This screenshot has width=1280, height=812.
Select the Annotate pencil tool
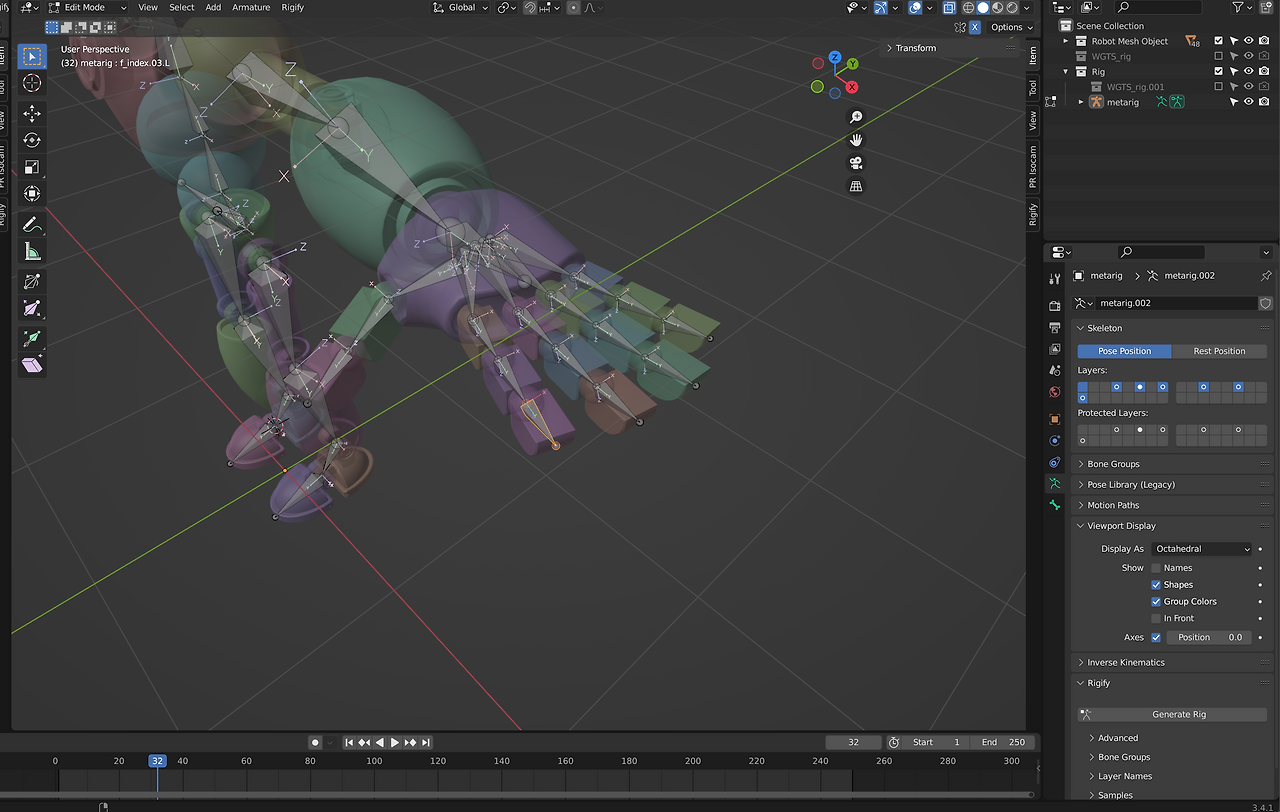point(32,224)
